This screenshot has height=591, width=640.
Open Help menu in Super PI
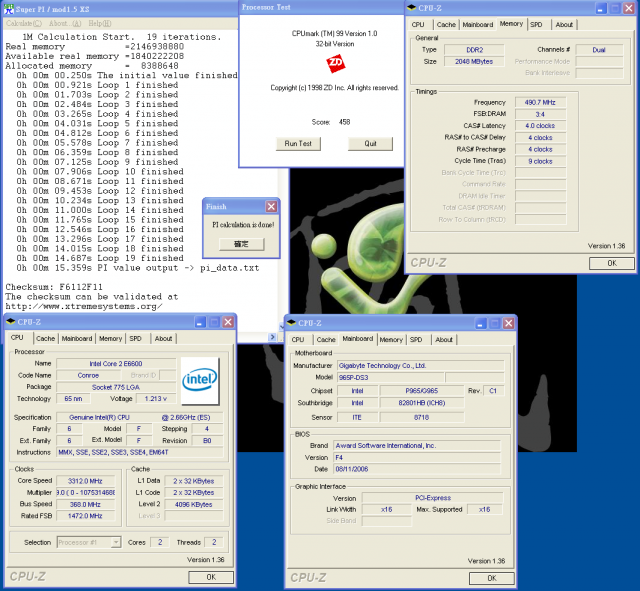pyautogui.click(x=100, y=23)
